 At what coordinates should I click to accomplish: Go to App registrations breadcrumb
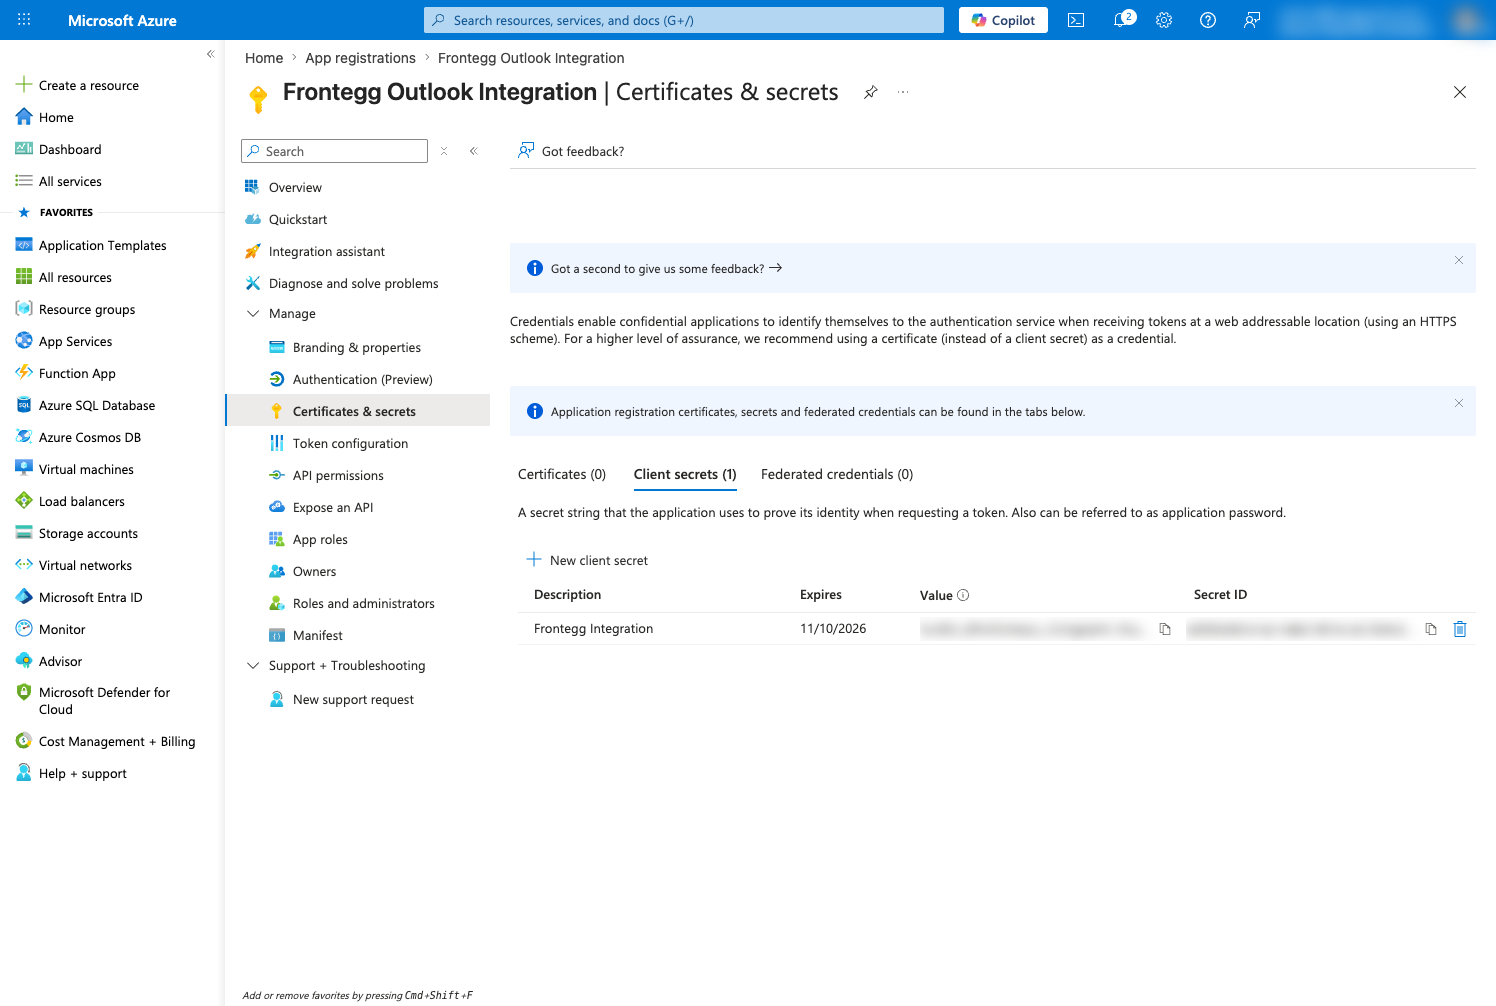[x=360, y=58]
